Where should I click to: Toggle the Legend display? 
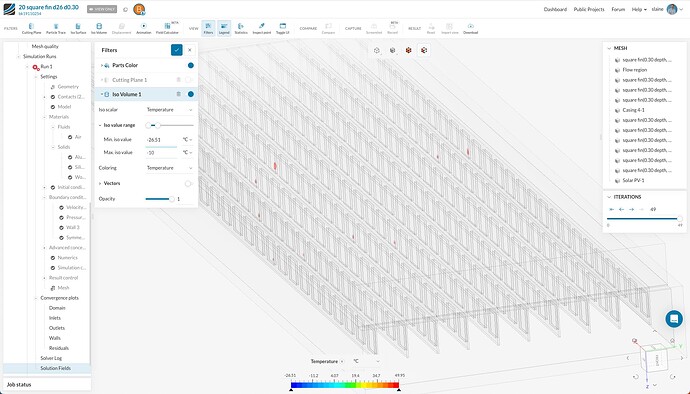coord(224,29)
